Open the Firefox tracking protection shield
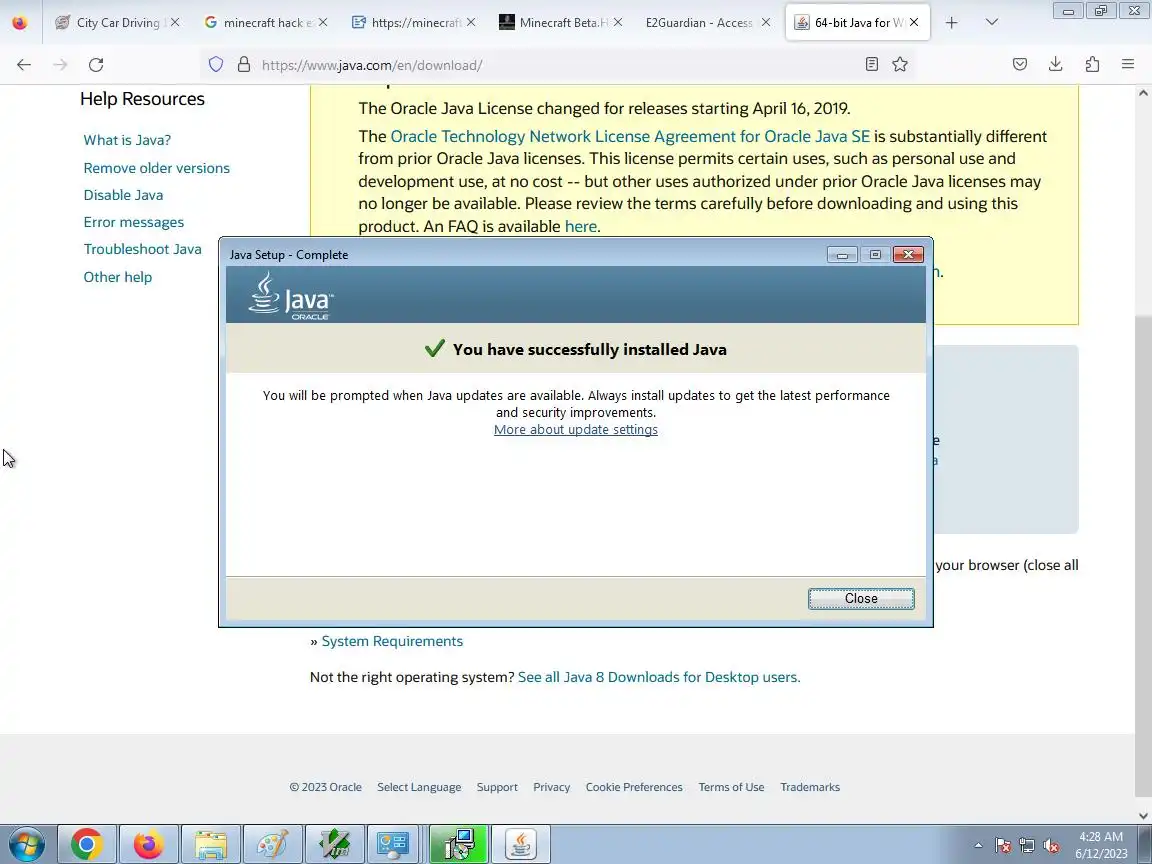Viewport: 1152px width, 864px height. [x=216, y=65]
